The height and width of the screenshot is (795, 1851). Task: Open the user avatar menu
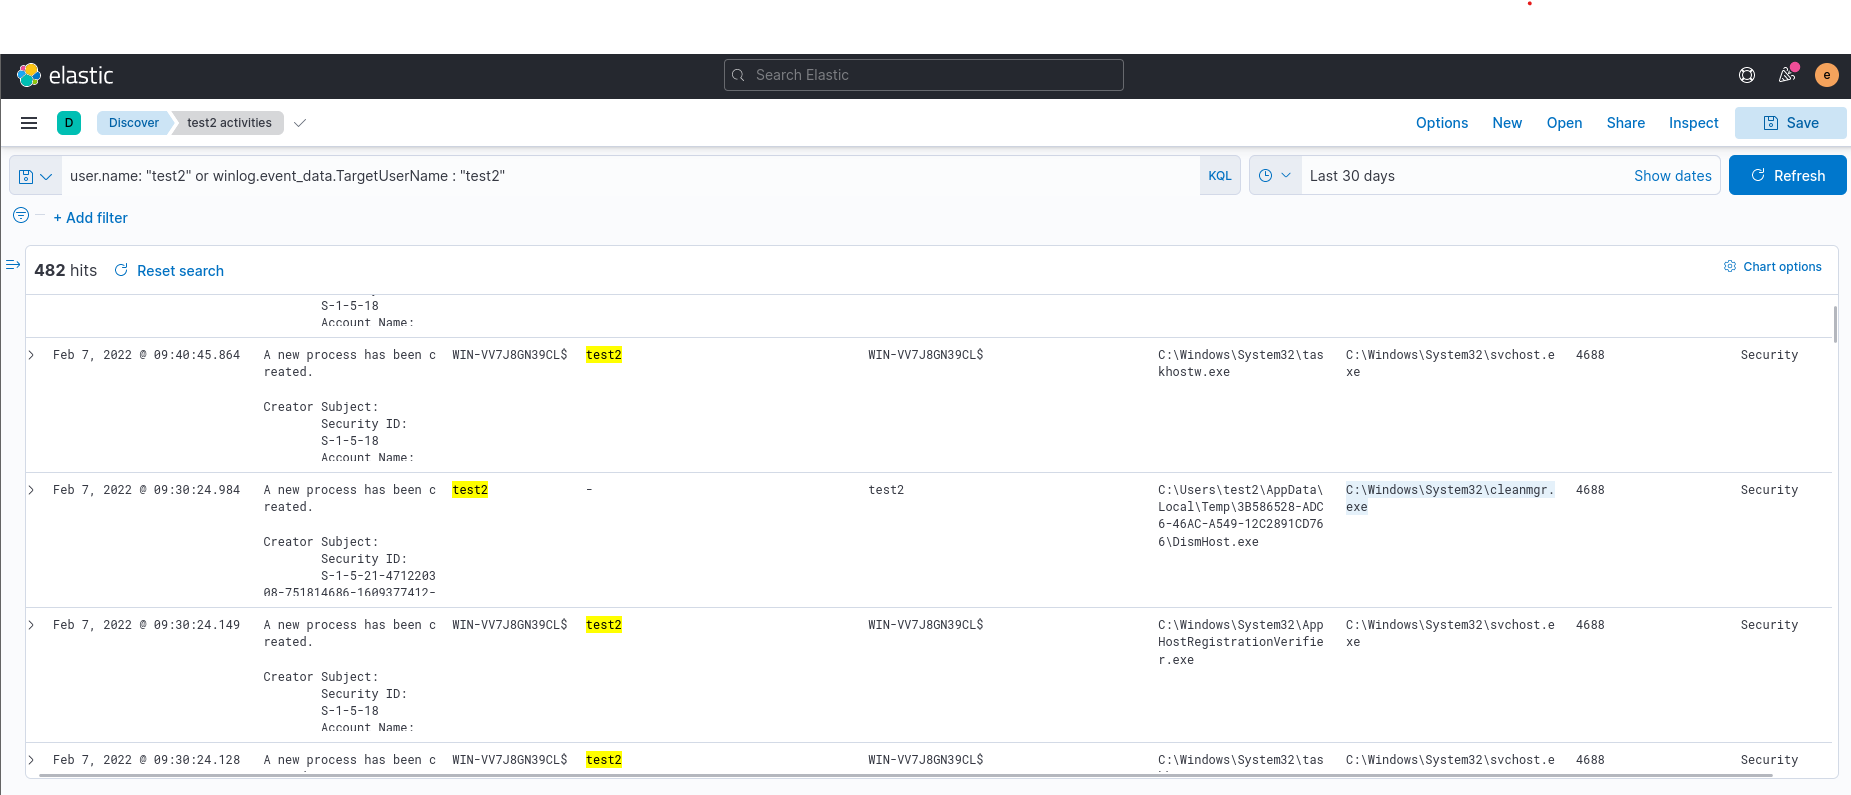[1827, 75]
